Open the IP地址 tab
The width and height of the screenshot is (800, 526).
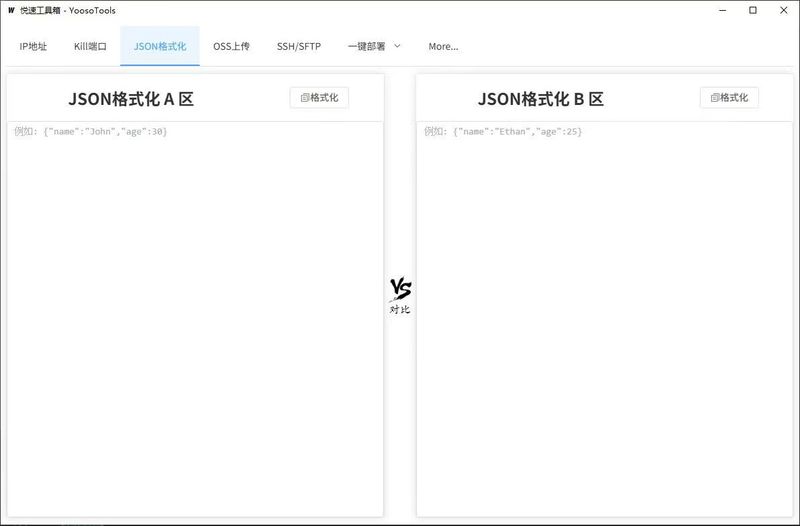click(33, 46)
